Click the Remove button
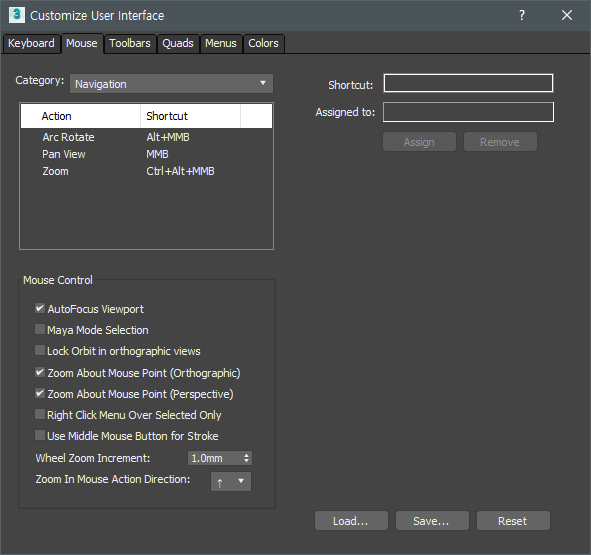 tap(500, 142)
